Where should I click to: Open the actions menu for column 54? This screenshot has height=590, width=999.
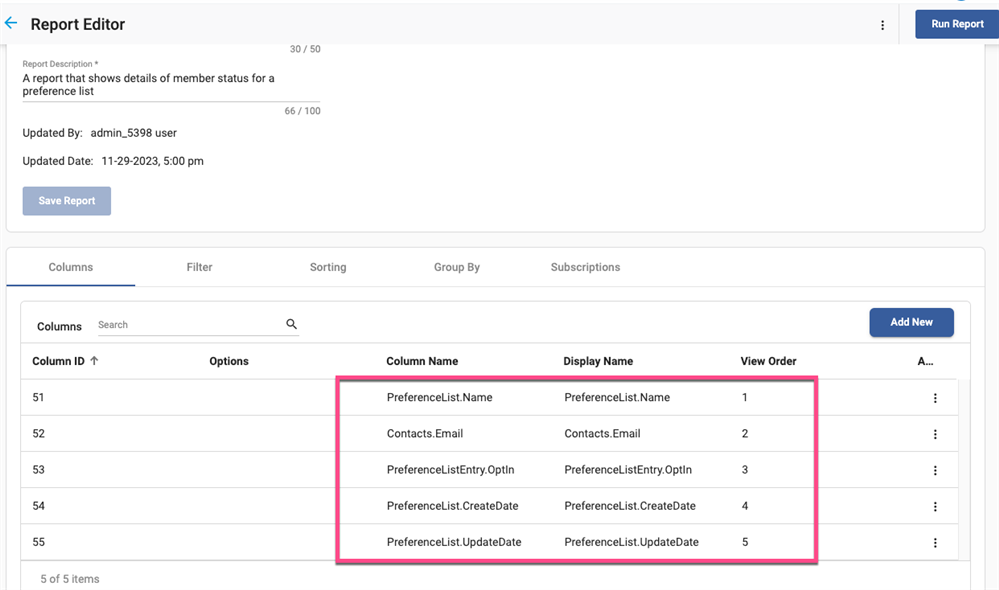[935, 506]
